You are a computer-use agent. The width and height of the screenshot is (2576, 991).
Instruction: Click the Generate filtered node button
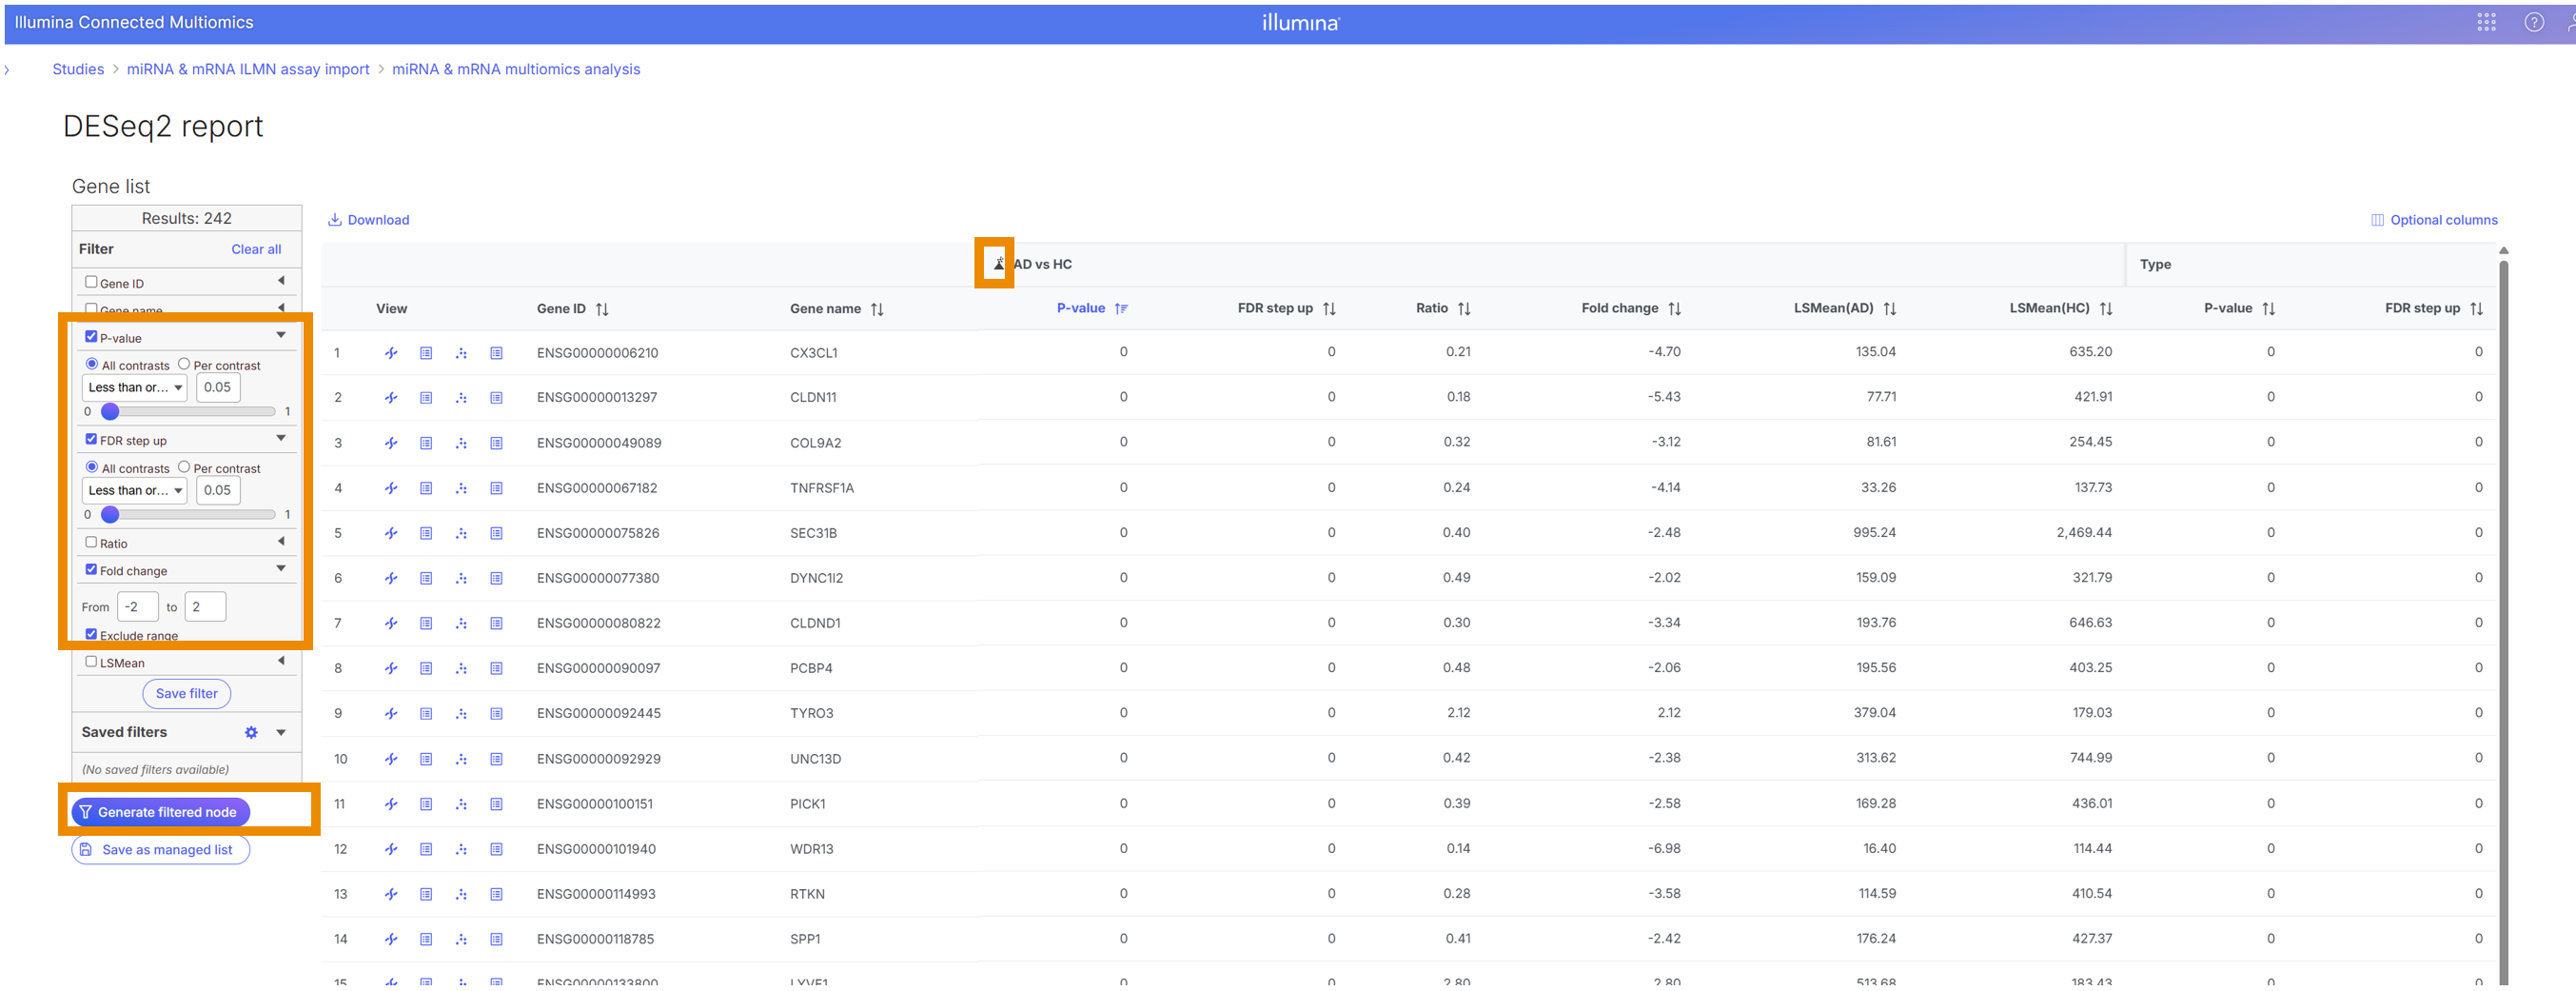point(160,812)
